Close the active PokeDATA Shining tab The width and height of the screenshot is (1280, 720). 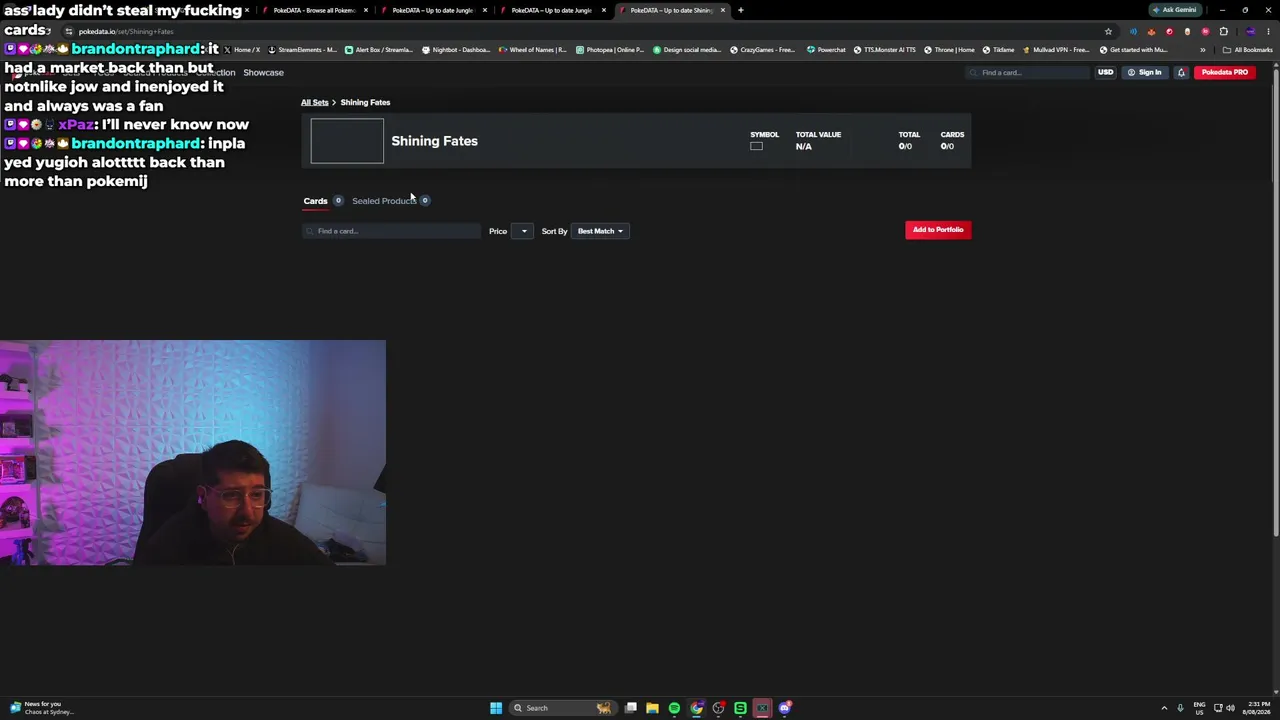[x=722, y=10]
